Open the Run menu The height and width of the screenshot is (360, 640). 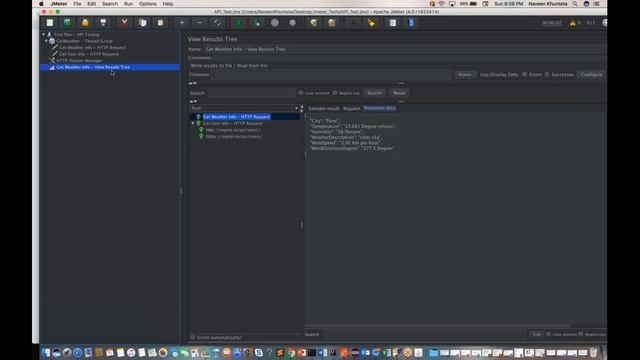click(x=129, y=4)
